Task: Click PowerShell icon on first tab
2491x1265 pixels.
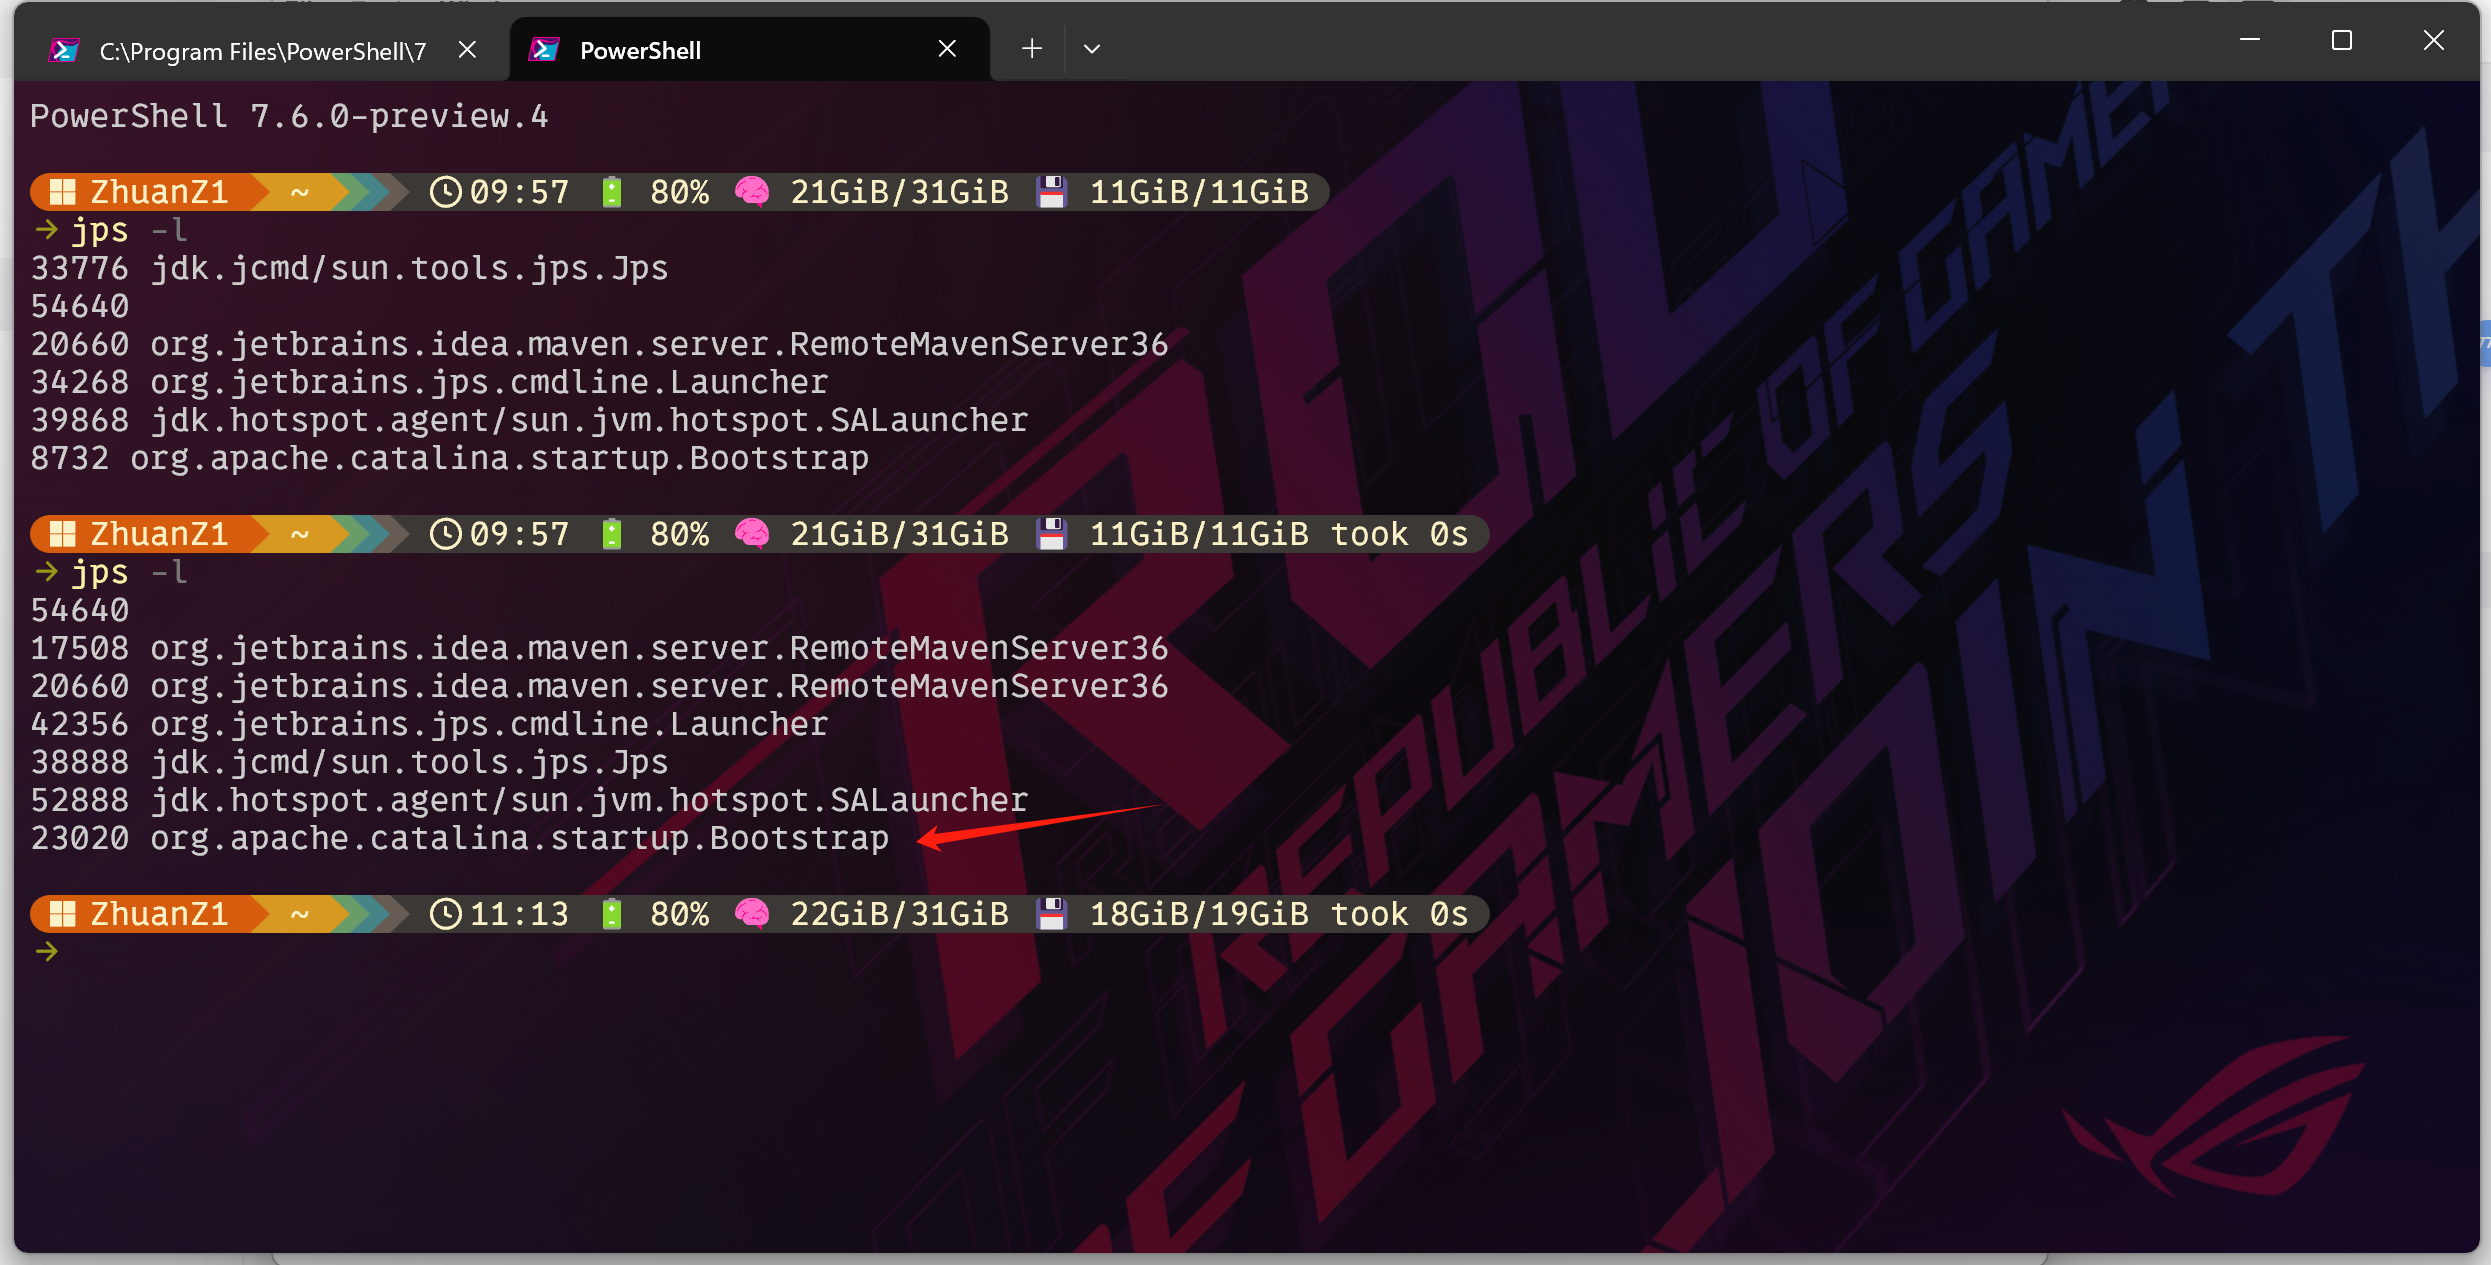Action: coord(65,50)
